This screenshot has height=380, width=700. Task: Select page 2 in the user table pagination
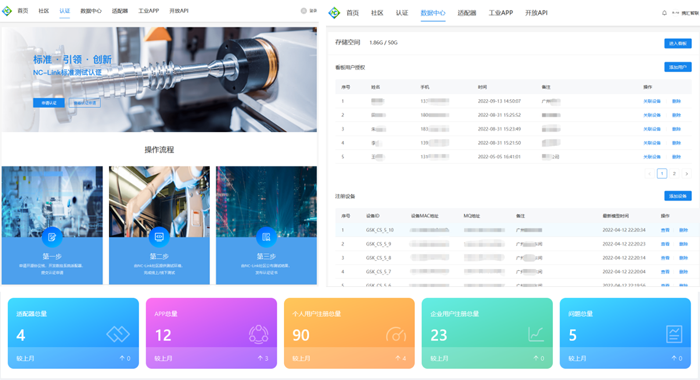[674, 173]
